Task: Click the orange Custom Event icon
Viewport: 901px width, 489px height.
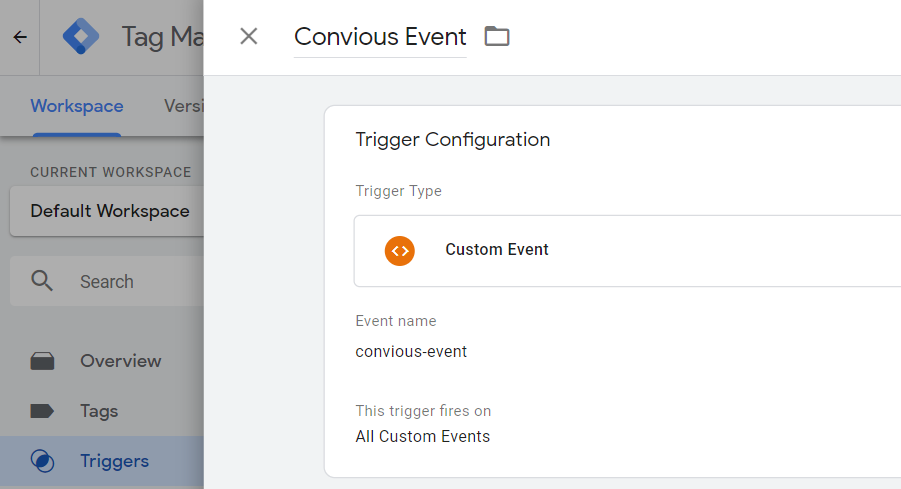Action: click(400, 250)
